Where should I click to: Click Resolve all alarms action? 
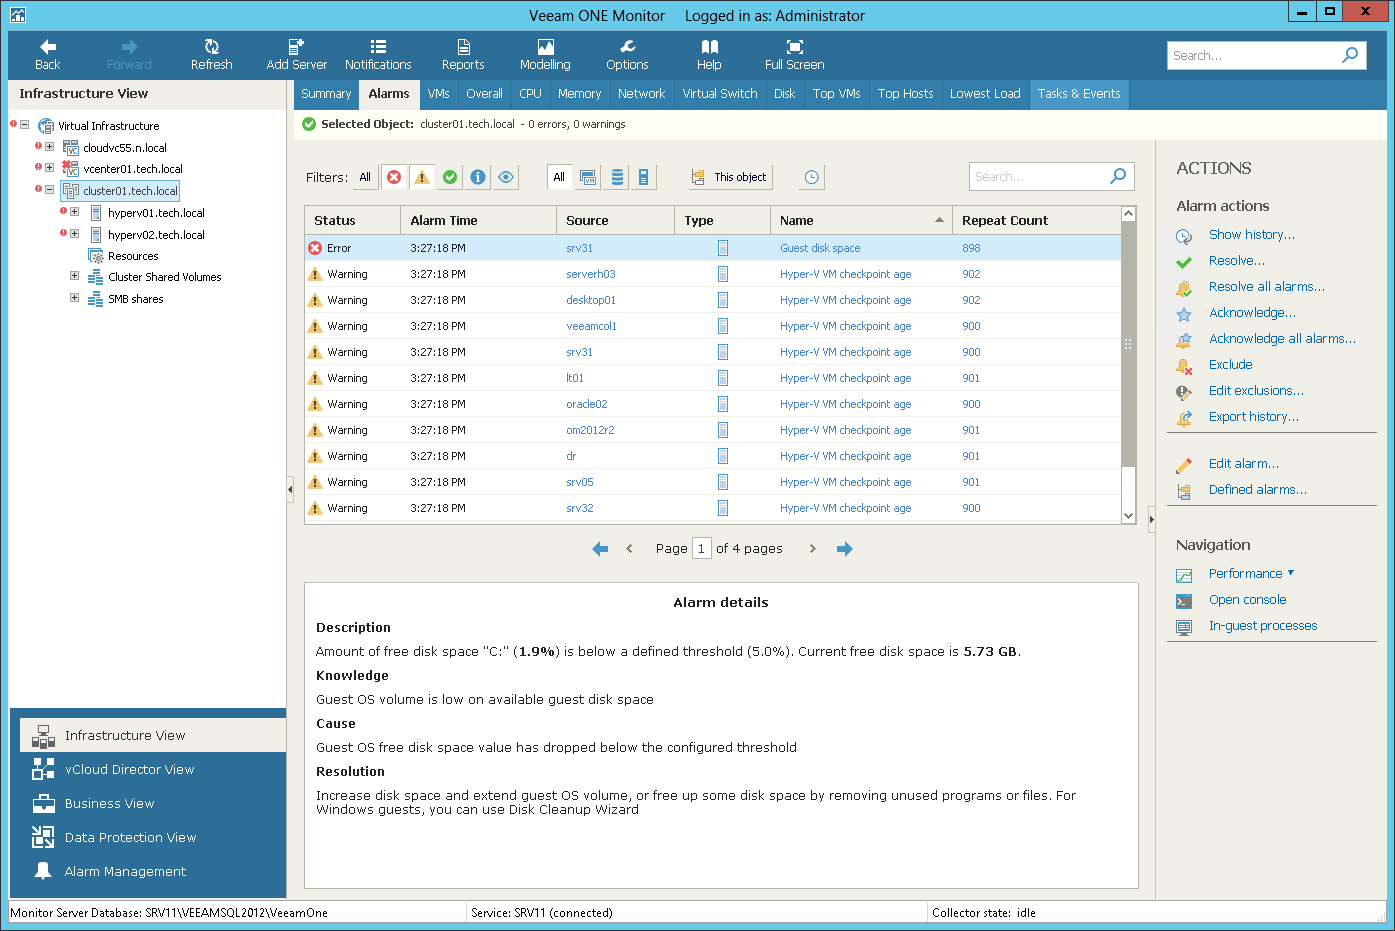(x=1266, y=286)
